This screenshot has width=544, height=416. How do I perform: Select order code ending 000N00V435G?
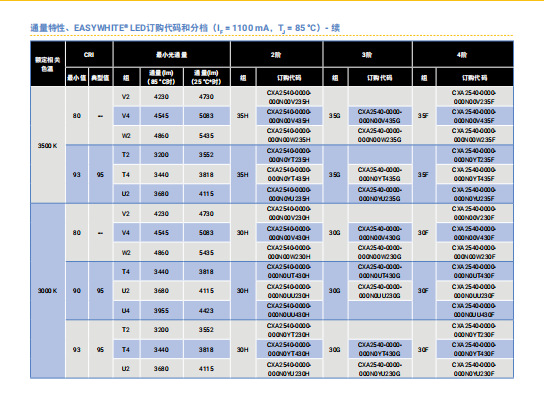[380, 116]
